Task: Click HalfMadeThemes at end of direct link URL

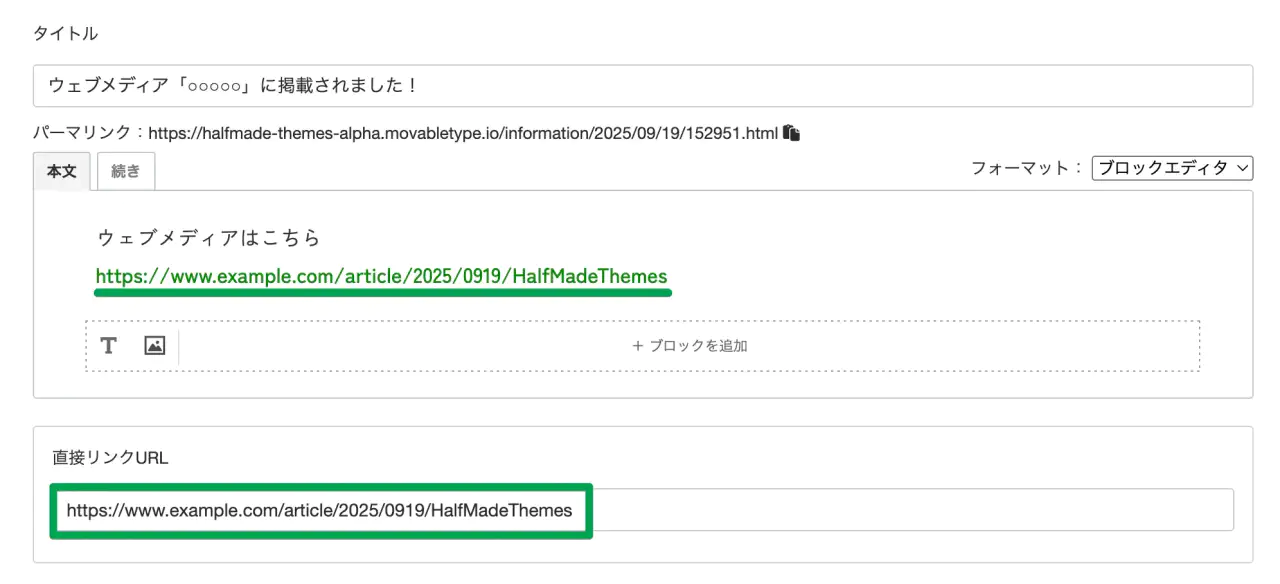Action: point(511,510)
